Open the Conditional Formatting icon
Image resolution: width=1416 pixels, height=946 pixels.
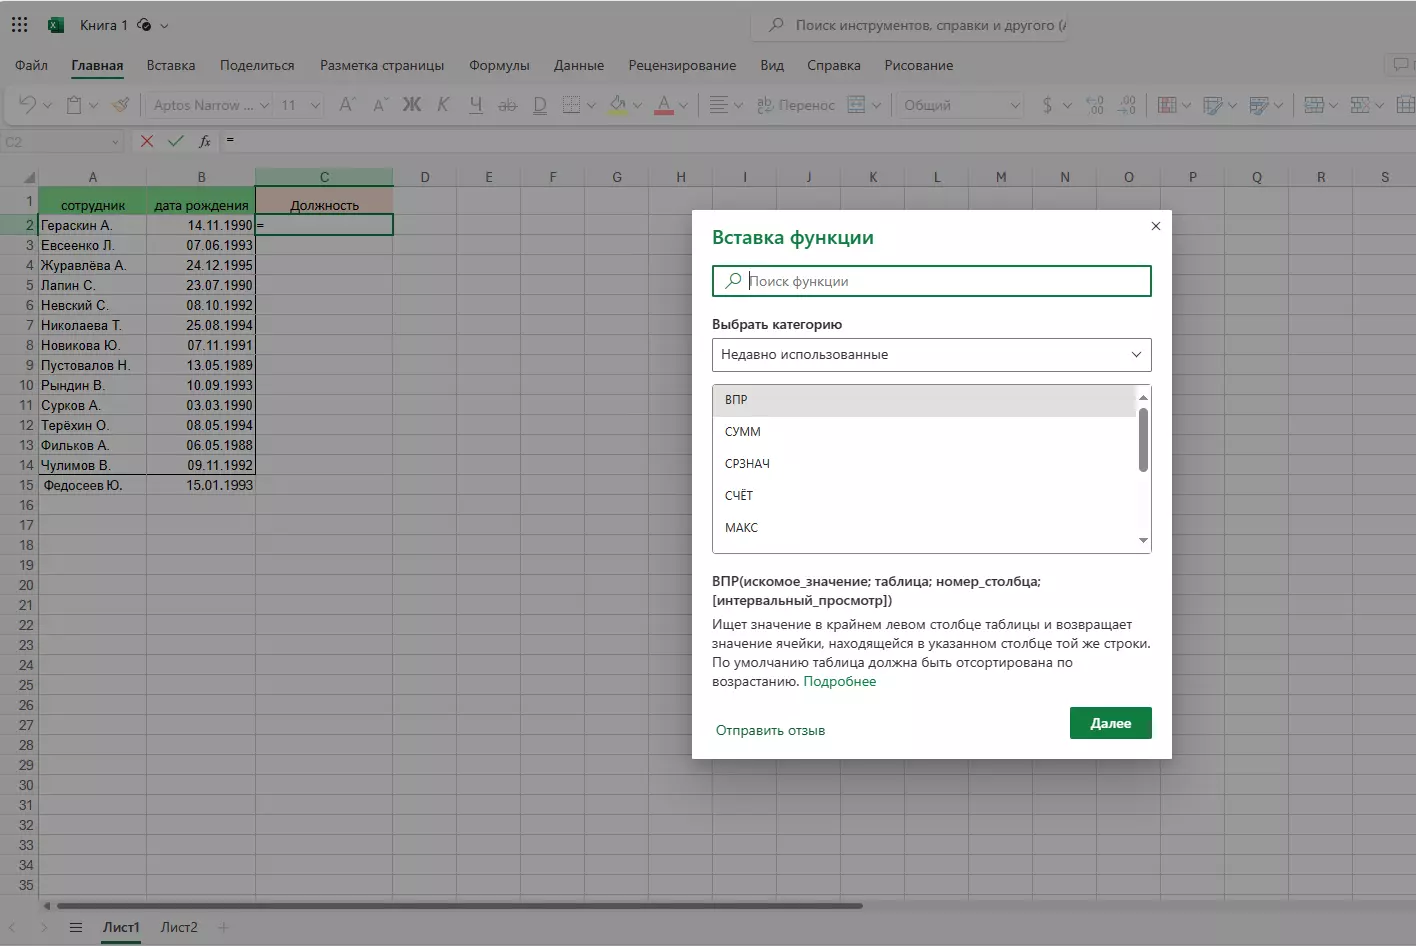(1166, 105)
